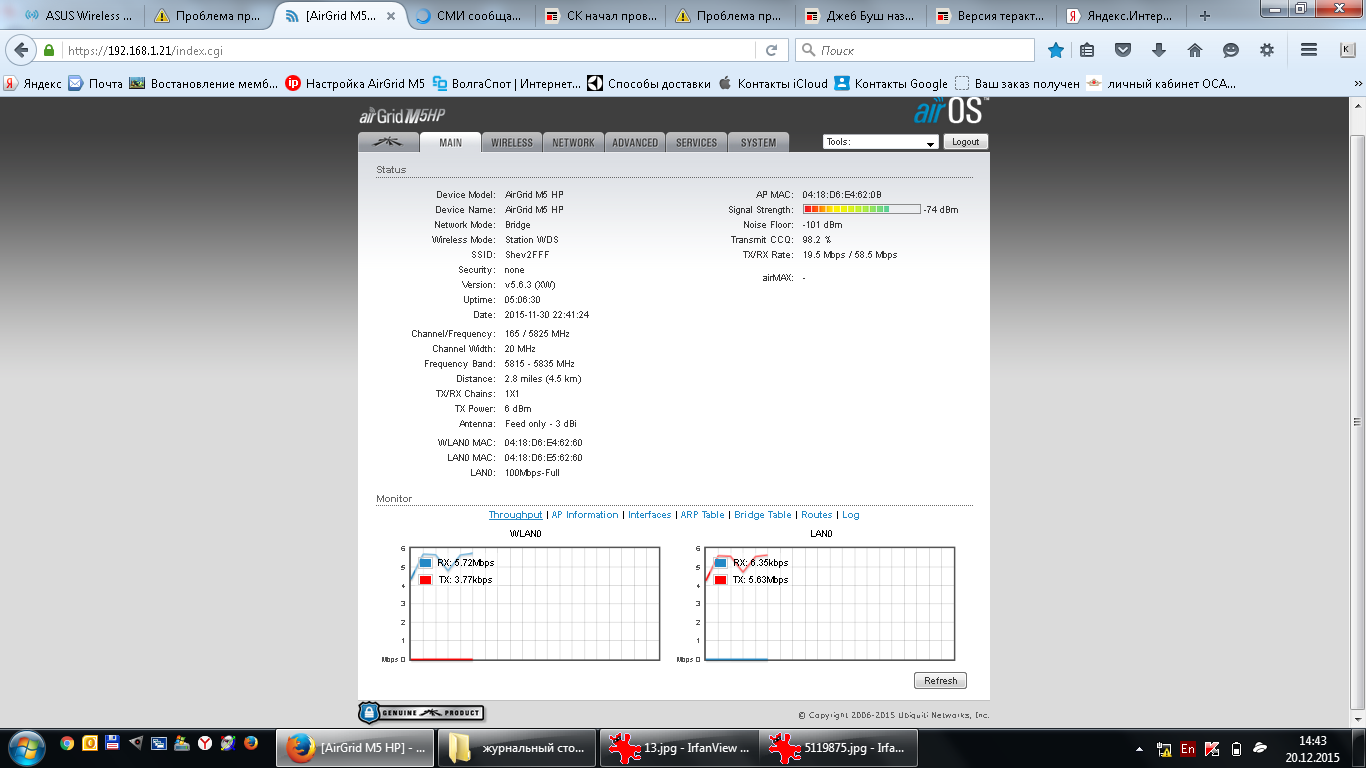Screen dimensions: 1366x768
Task: Switch to the WIRELESS tab
Action: tap(512, 142)
